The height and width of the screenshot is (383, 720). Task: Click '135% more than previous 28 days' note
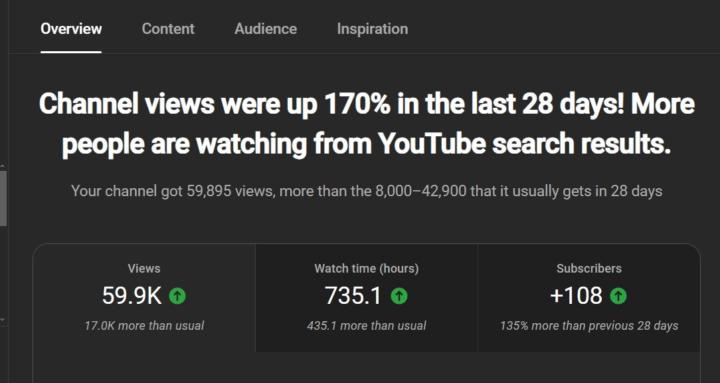click(589, 326)
